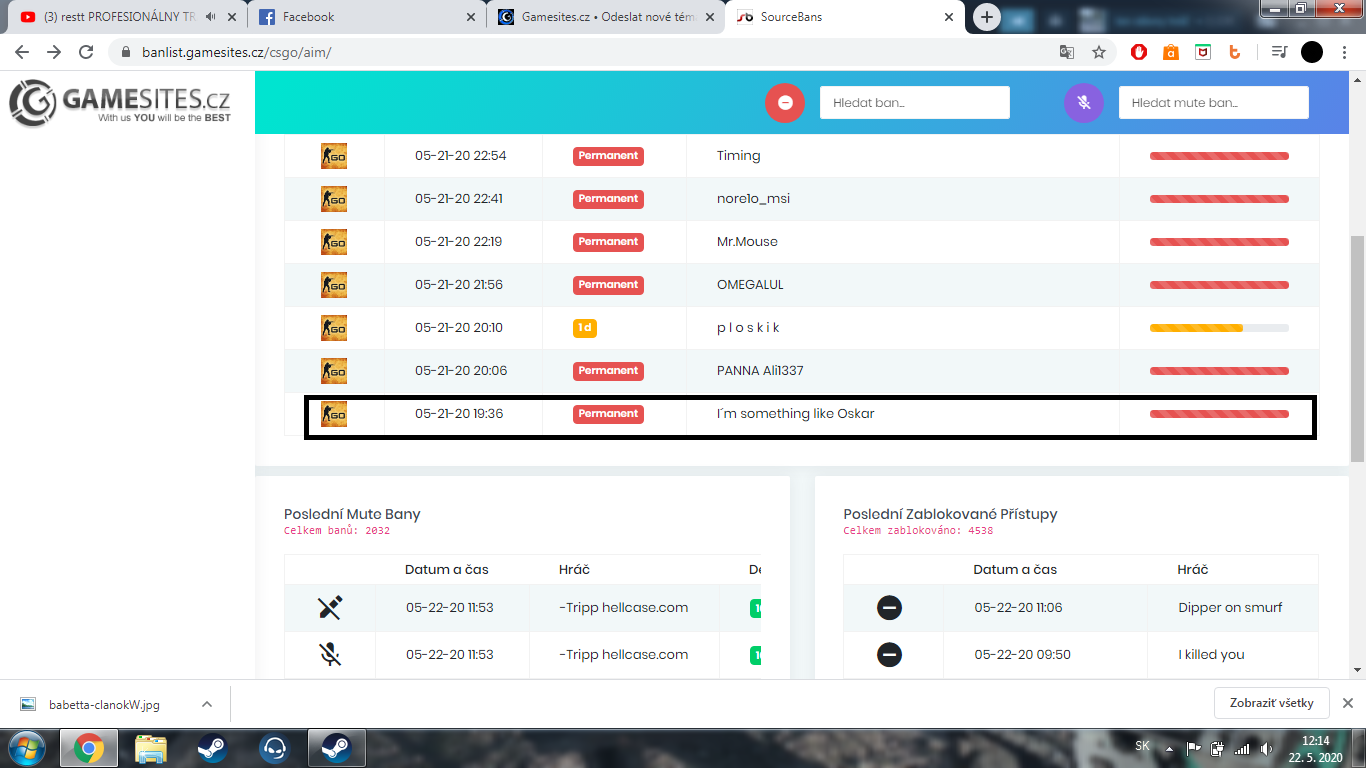
Task: Open the Chrome three-dot menu
Action: (x=1345, y=52)
